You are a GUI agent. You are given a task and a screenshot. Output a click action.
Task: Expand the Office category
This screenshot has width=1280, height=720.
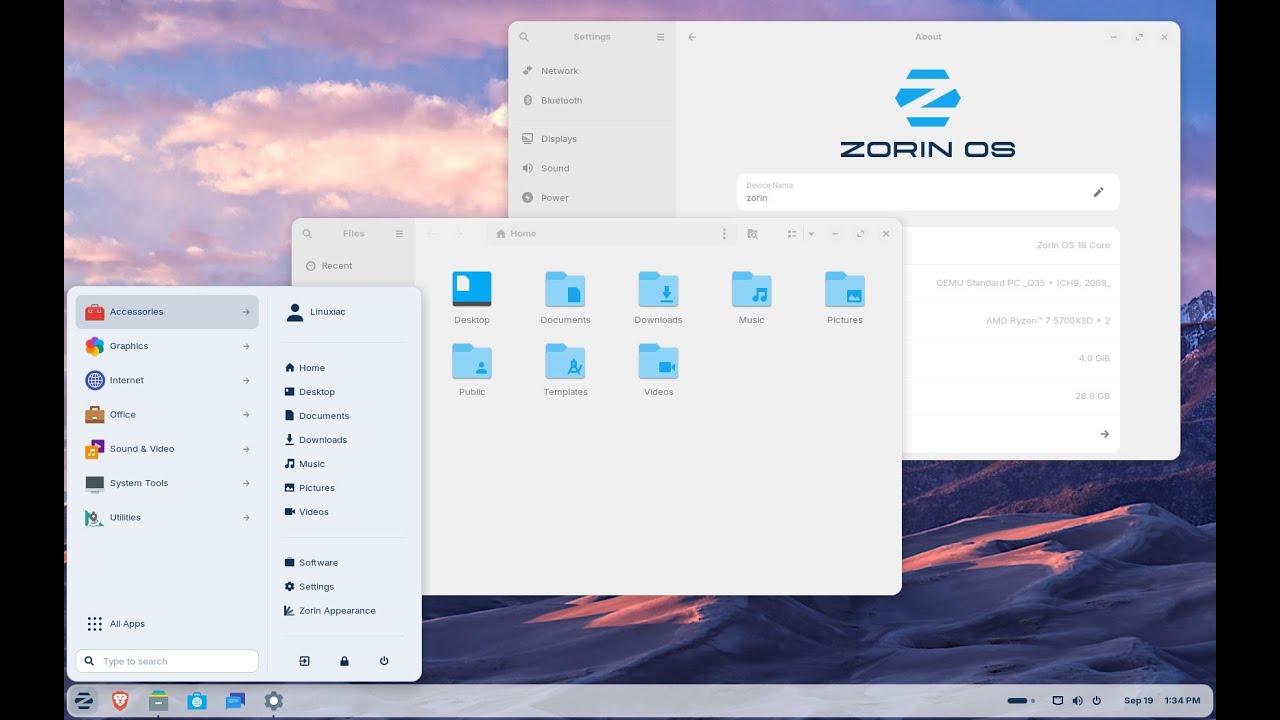(167, 415)
